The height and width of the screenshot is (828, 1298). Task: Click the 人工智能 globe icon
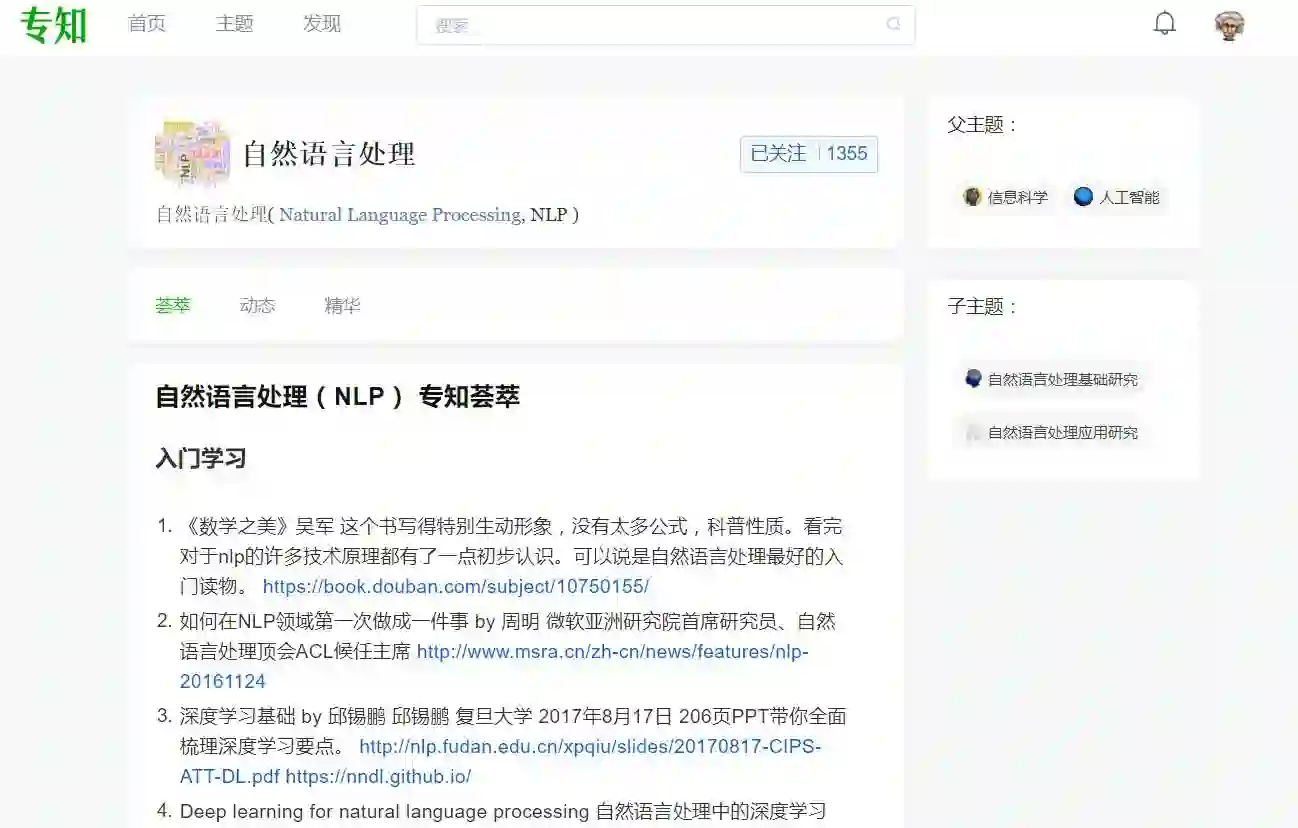(1083, 196)
